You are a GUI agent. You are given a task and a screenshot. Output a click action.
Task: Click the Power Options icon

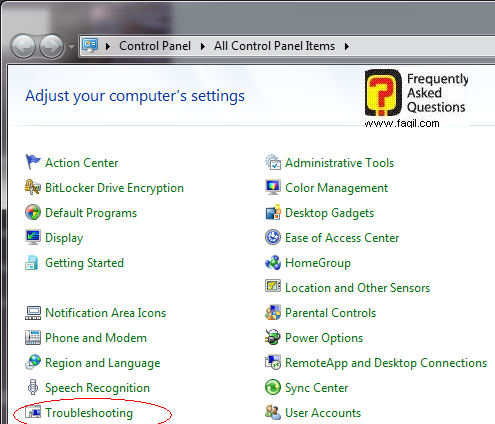[273, 337]
